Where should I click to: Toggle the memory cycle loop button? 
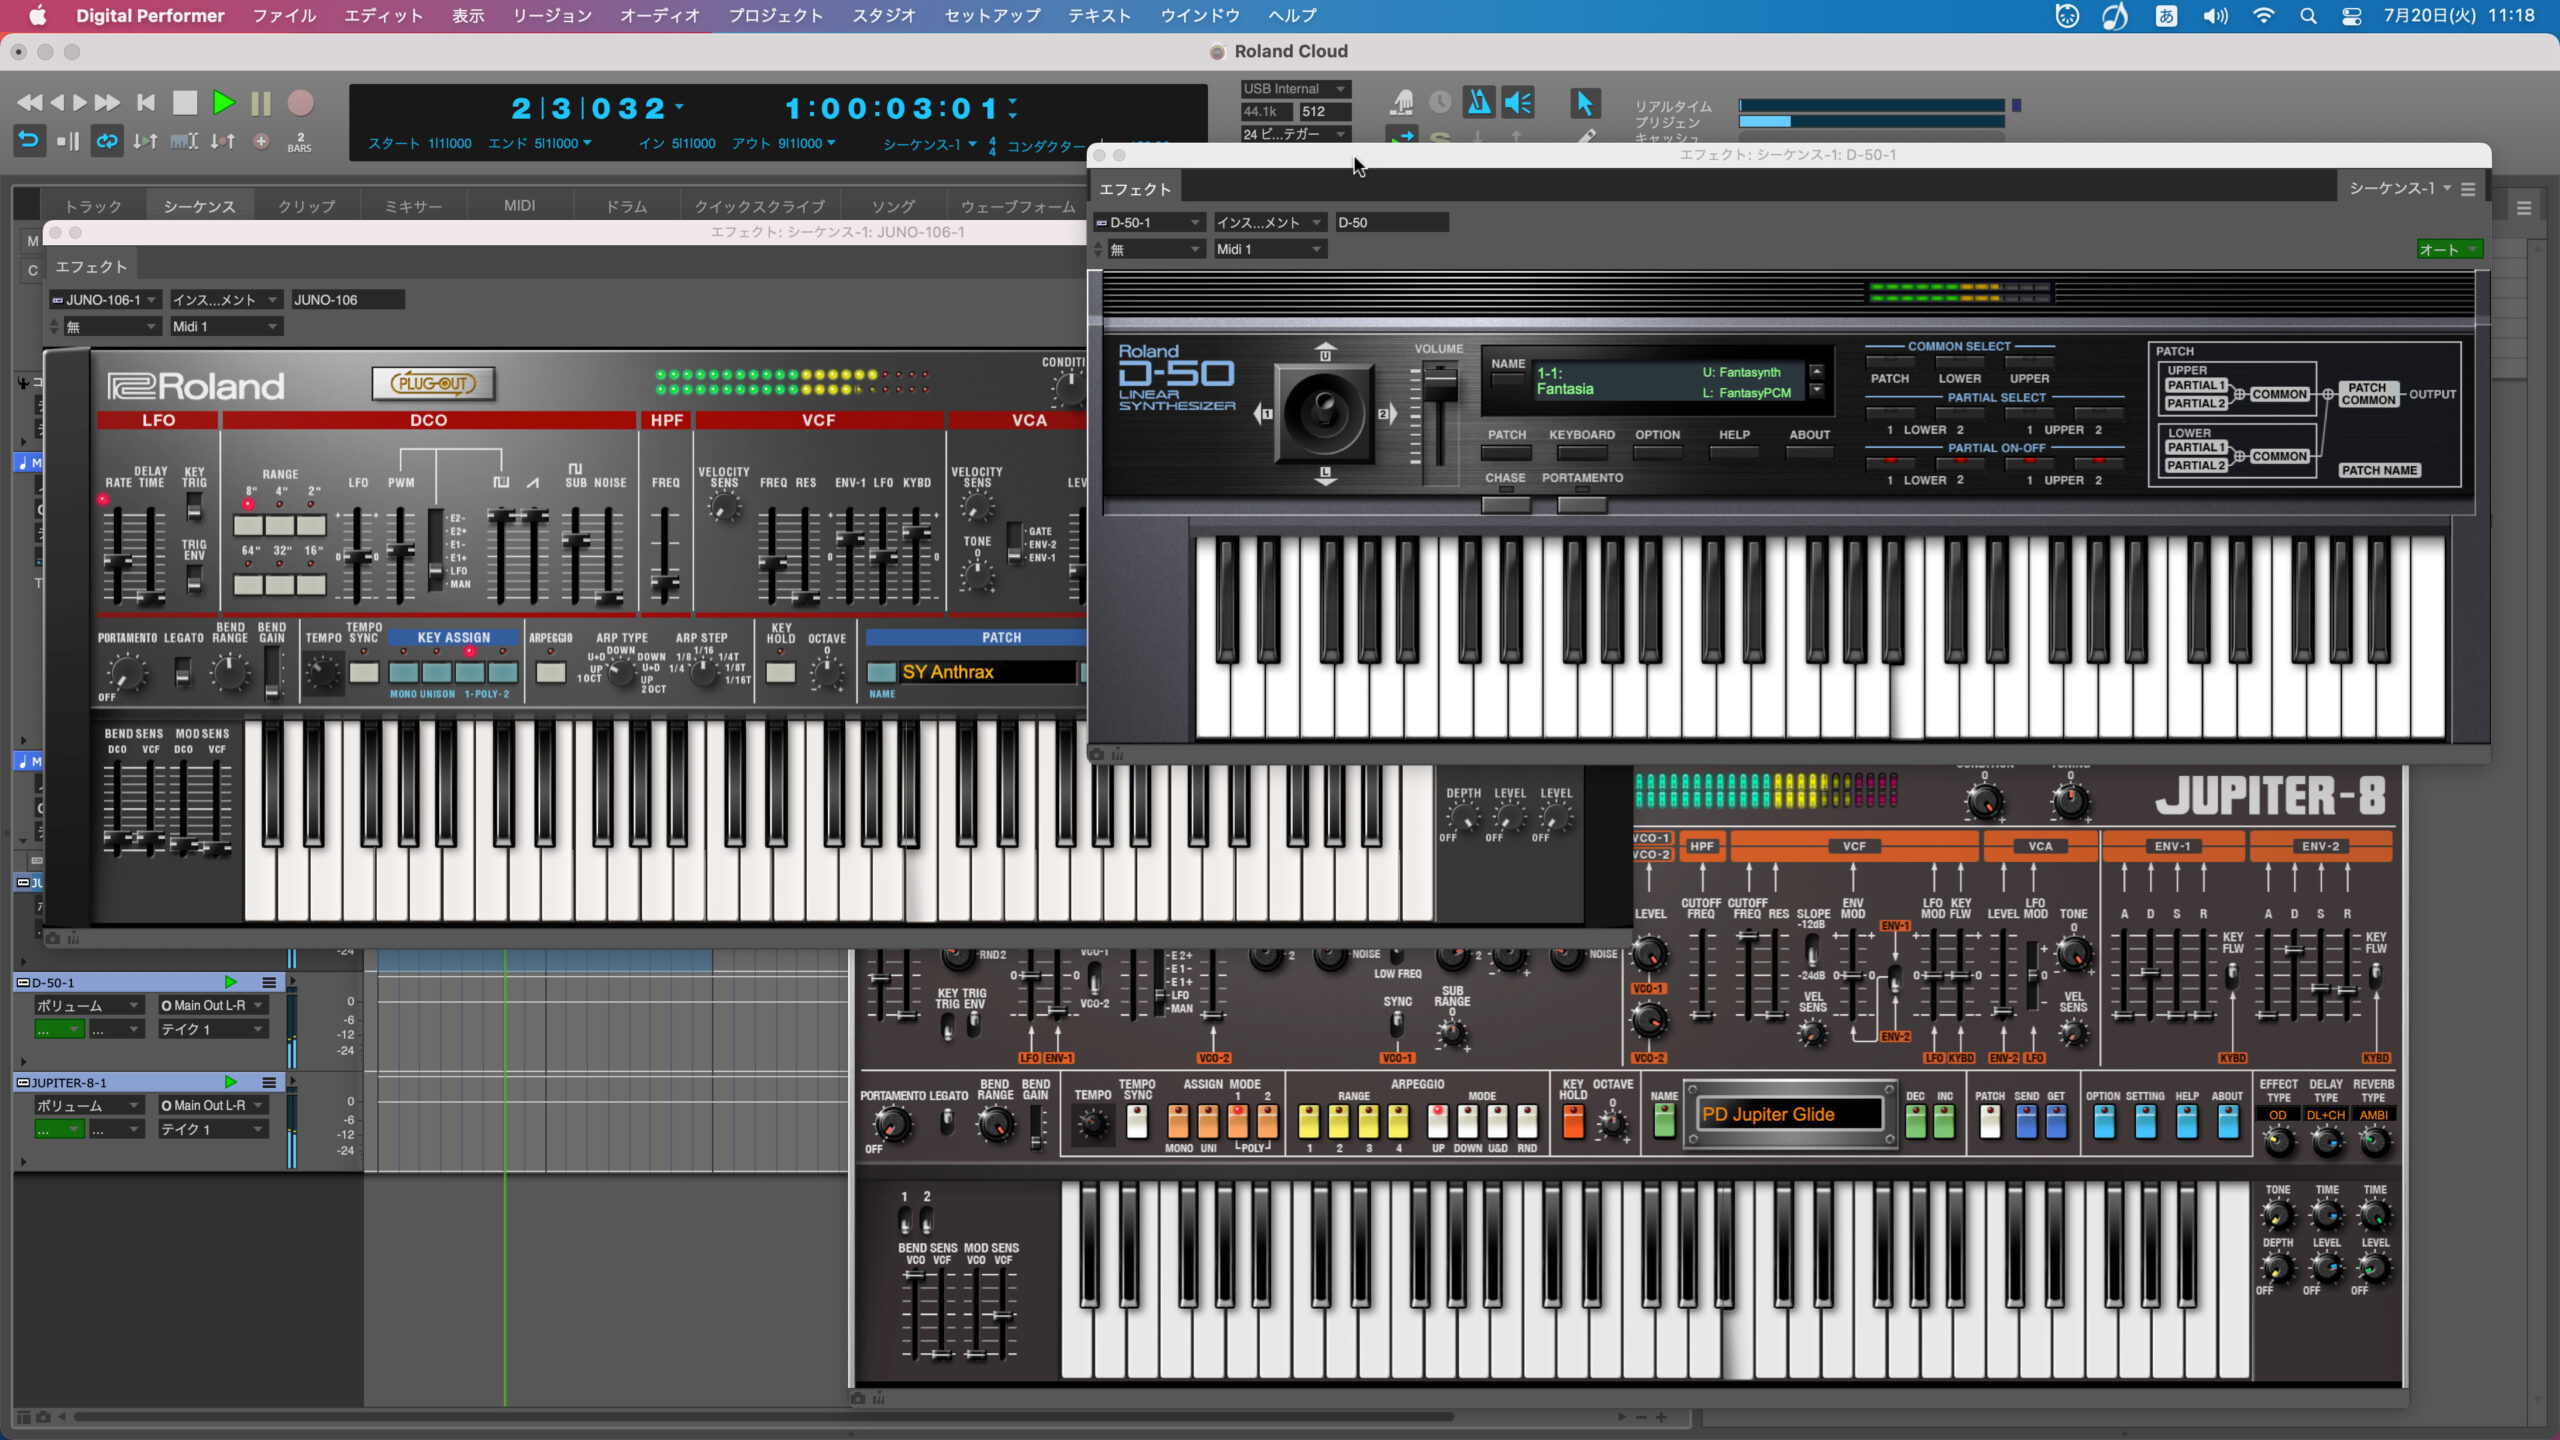click(x=106, y=141)
